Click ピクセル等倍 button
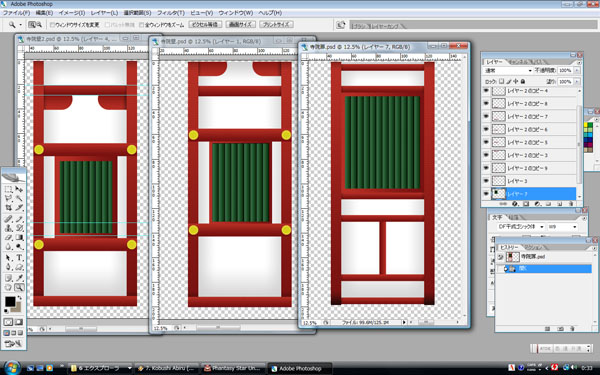 click(205, 24)
